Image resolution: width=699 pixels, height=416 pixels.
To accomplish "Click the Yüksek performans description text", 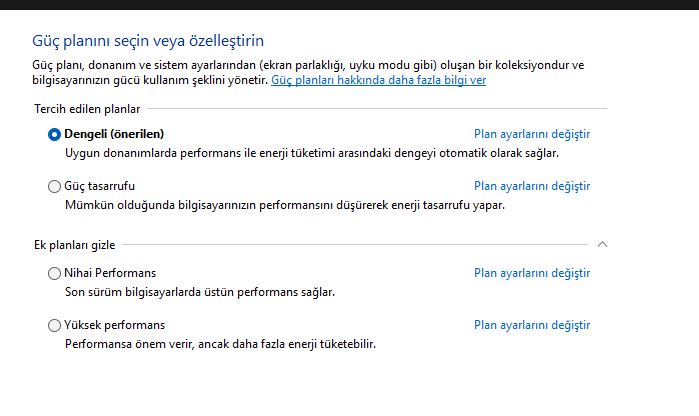I will [220, 344].
